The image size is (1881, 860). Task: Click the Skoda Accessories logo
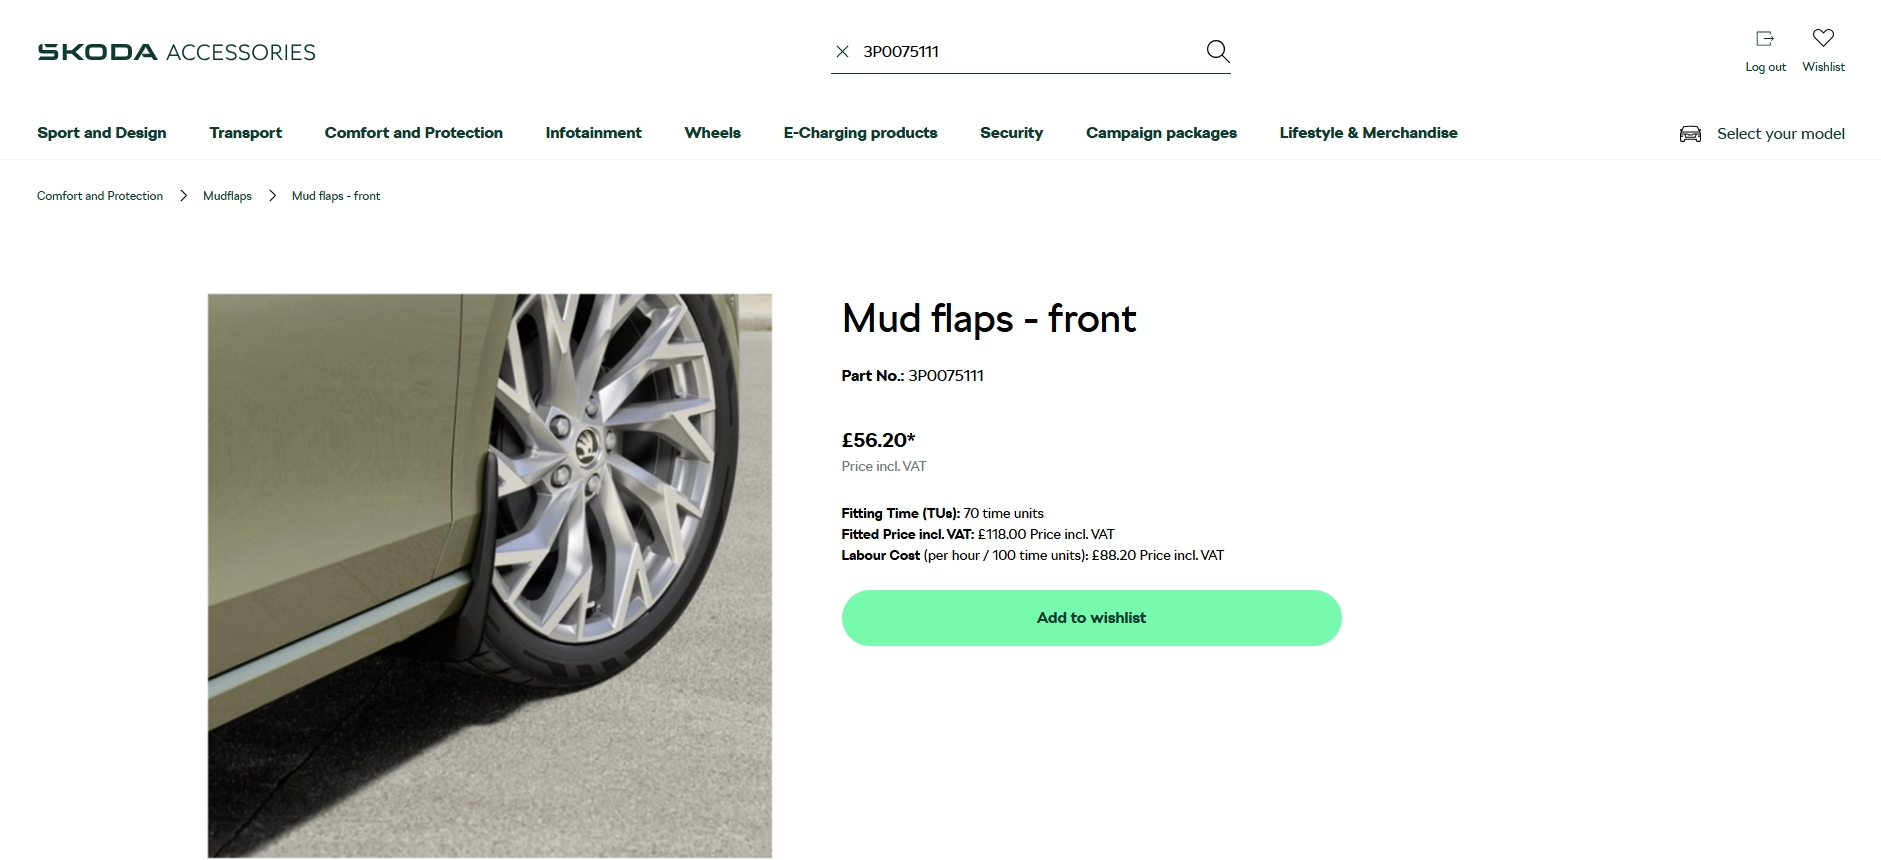coord(176,52)
